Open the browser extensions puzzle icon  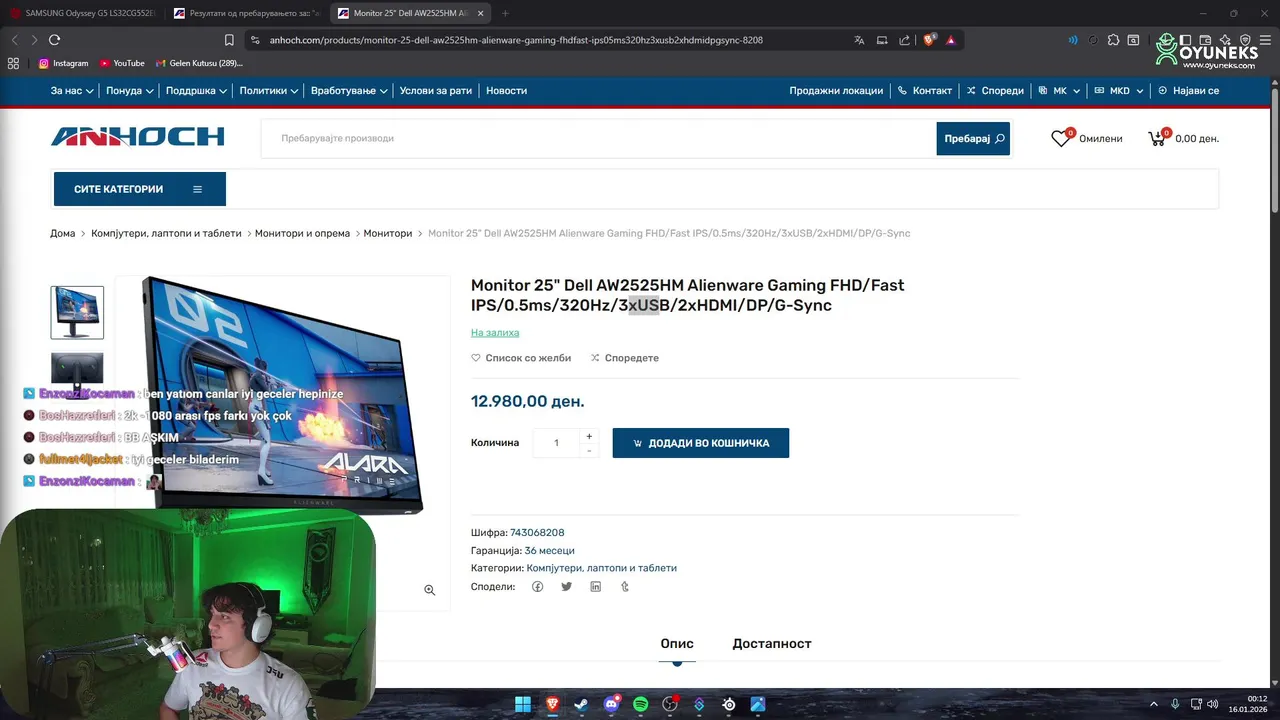point(1113,40)
